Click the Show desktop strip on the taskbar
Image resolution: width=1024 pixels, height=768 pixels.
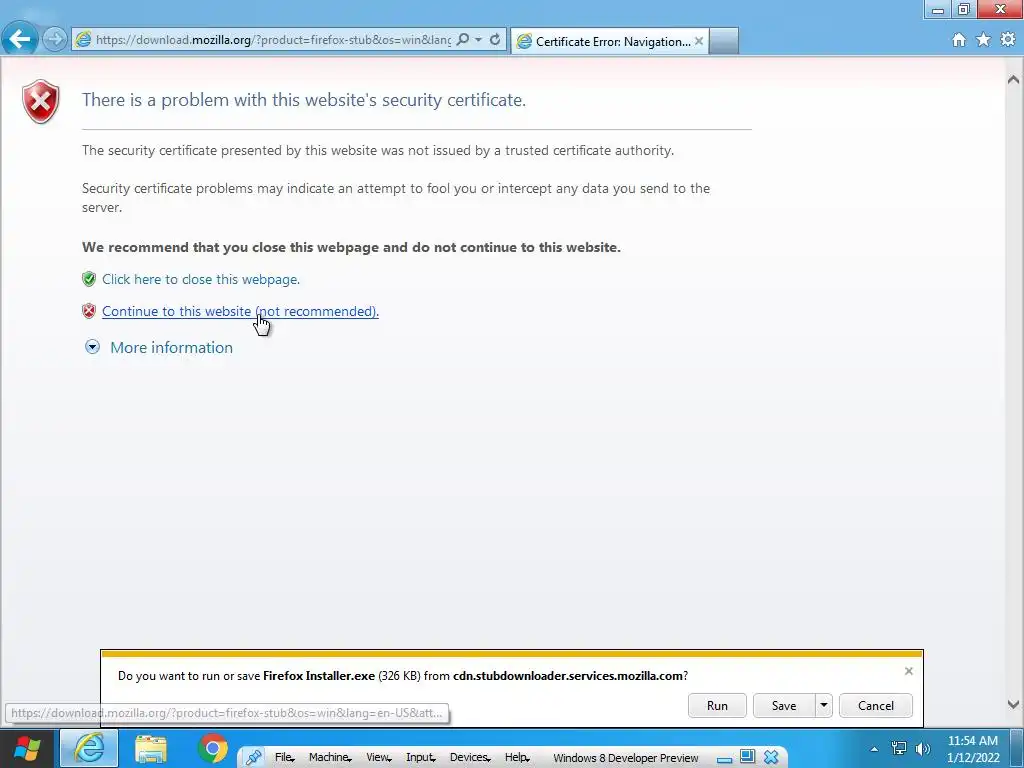(x=1017, y=748)
